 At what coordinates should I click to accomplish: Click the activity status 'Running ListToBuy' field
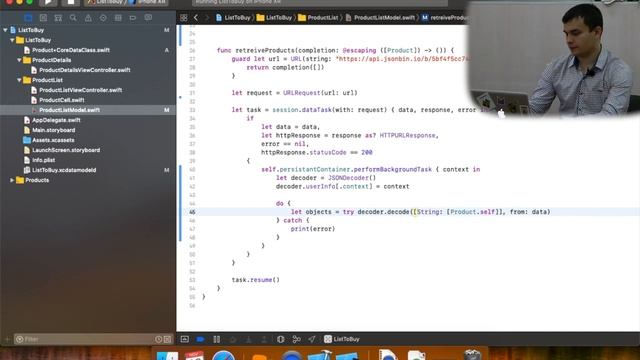point(320,2)
